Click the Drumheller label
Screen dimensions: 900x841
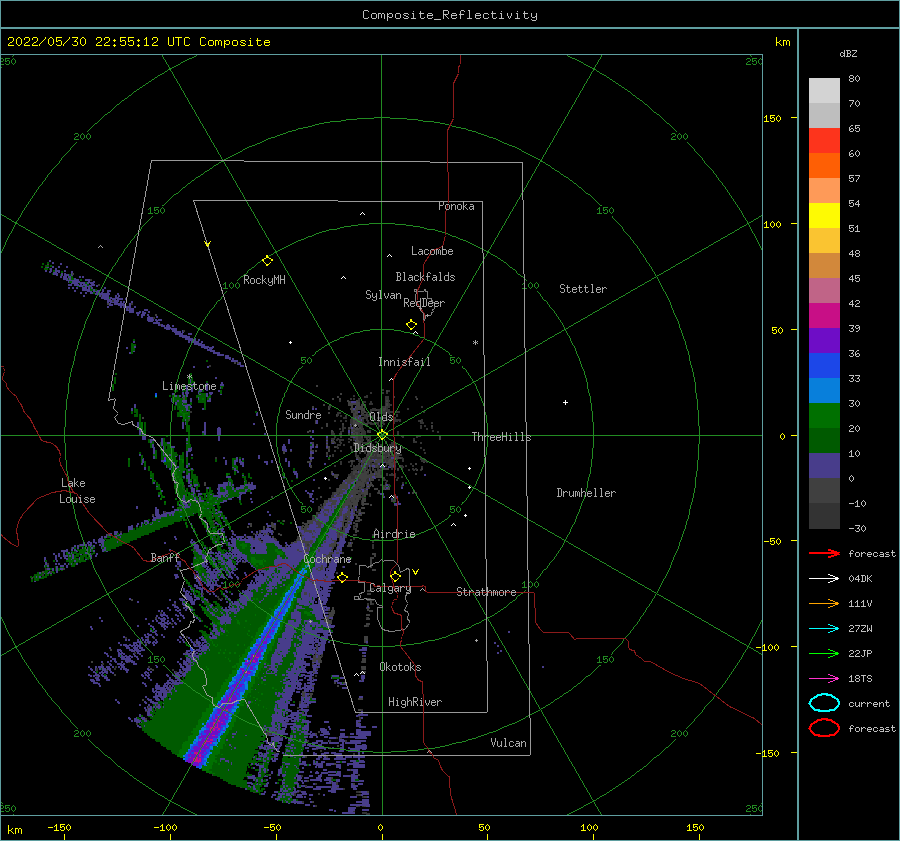coord(586,493)
